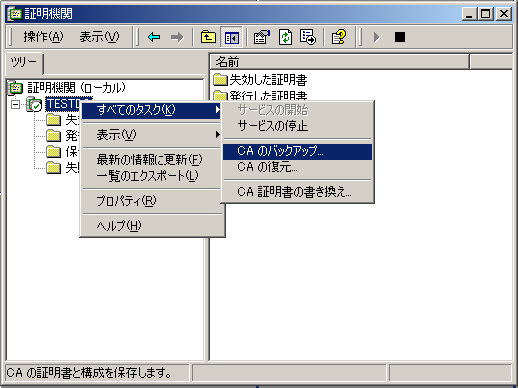Click the Up one level folder icon
This screenshot has height=388, width=518.
point(208,37)
